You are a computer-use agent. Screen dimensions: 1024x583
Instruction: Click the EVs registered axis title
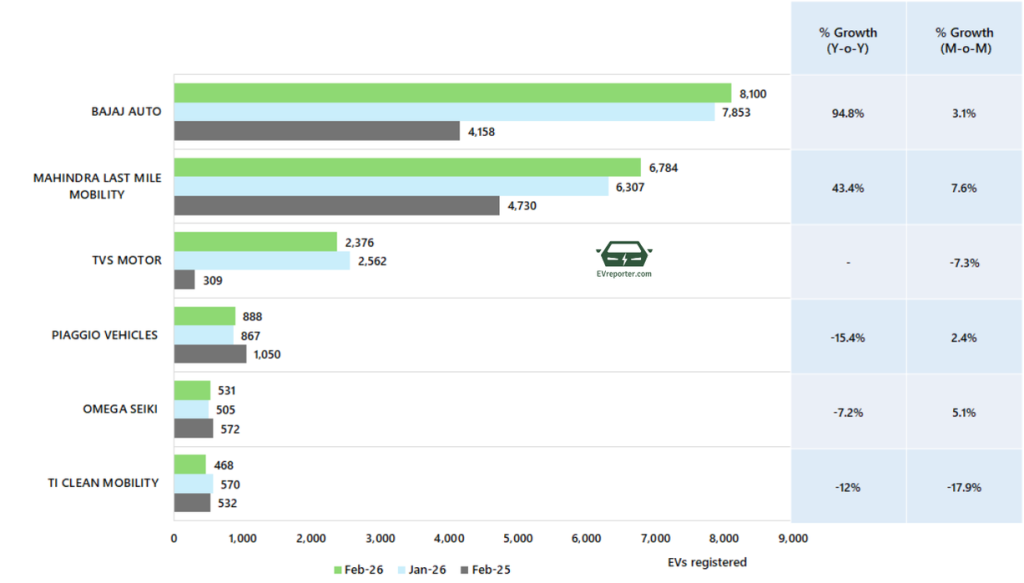(706, 562)
